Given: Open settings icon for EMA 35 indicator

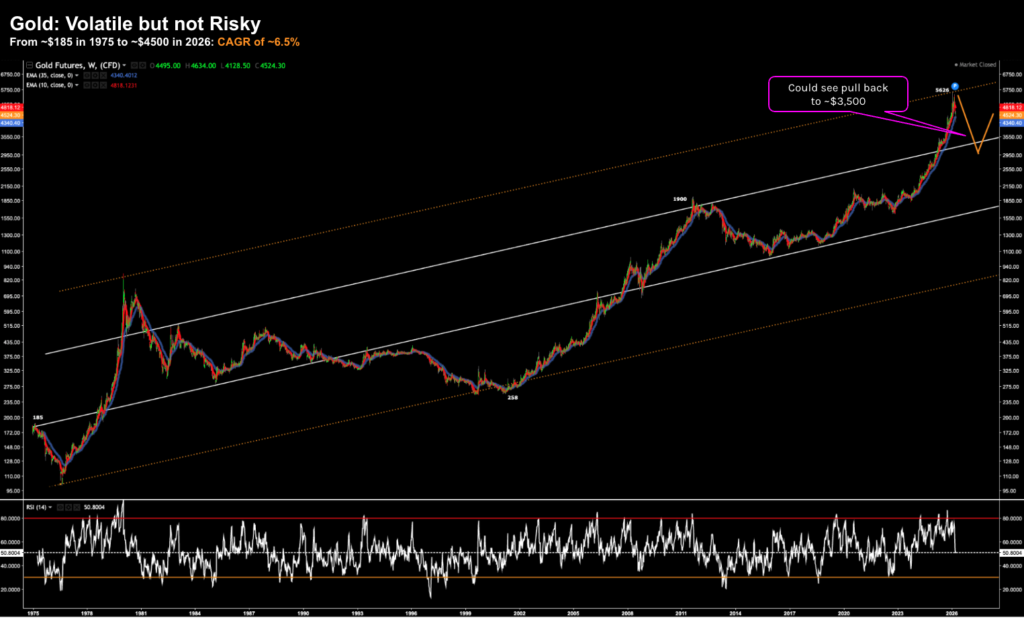Looking at the screenshot, I should tap(94, 76).
